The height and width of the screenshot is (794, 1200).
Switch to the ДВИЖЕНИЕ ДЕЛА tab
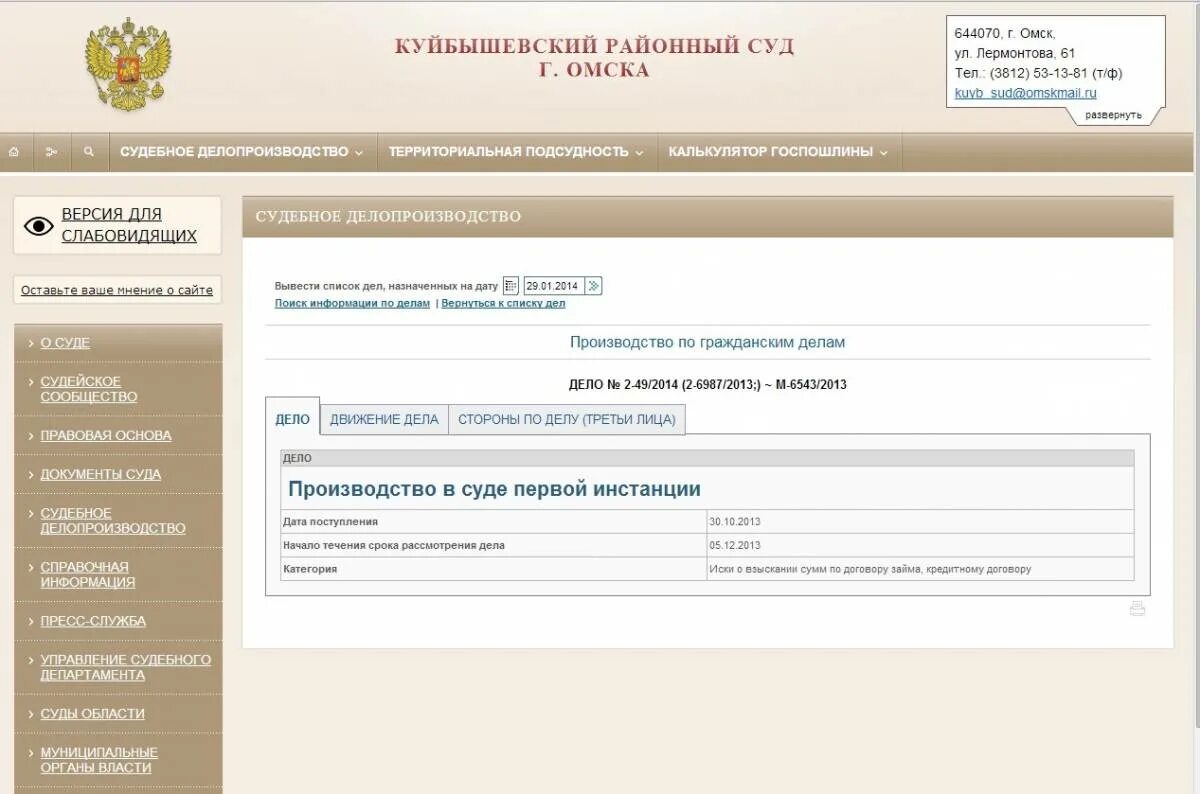384,419
